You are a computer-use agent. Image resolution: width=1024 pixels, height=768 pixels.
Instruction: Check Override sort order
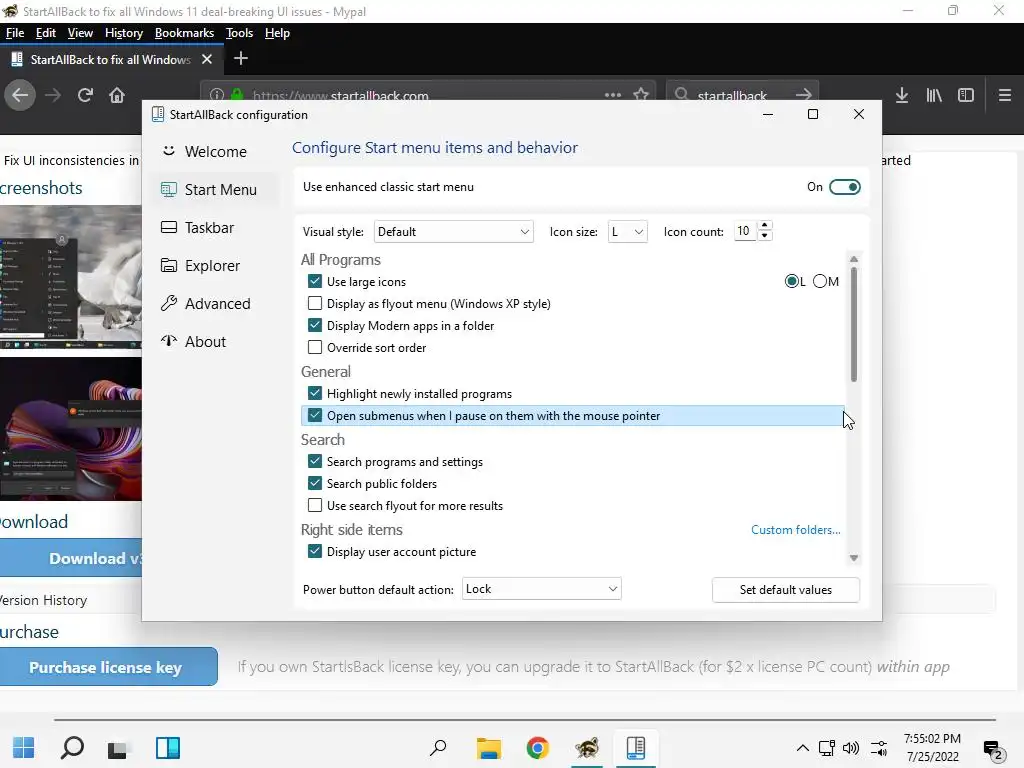(x=315, y=347)
